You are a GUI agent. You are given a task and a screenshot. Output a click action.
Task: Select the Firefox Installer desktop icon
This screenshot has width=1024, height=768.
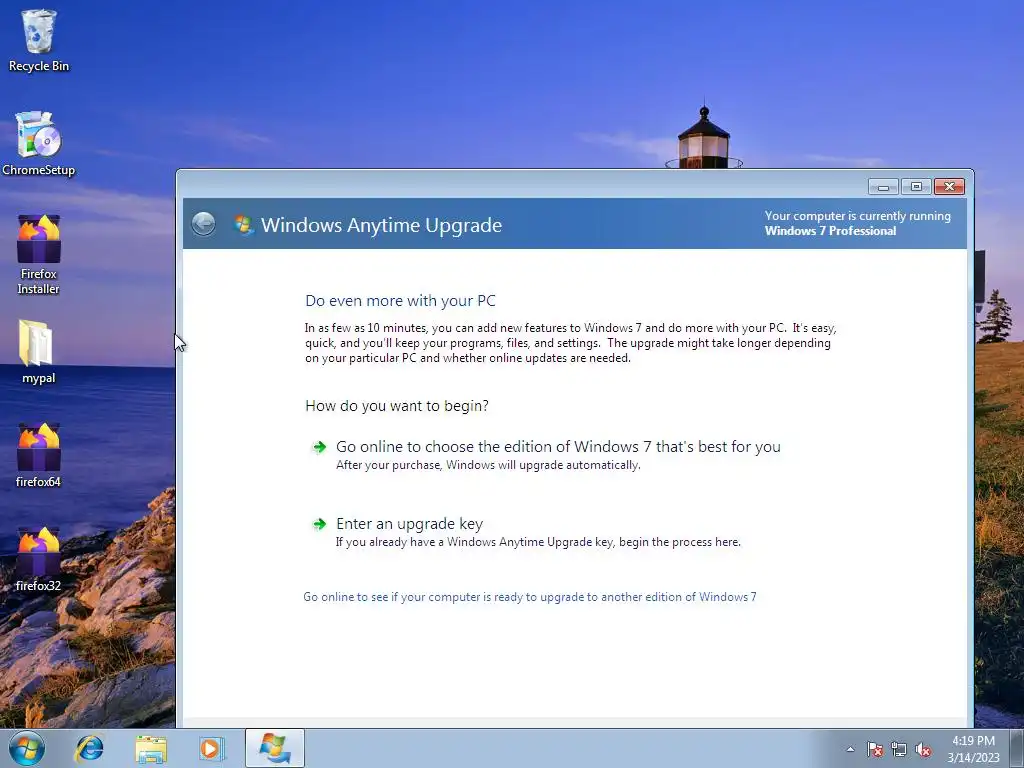39,255
